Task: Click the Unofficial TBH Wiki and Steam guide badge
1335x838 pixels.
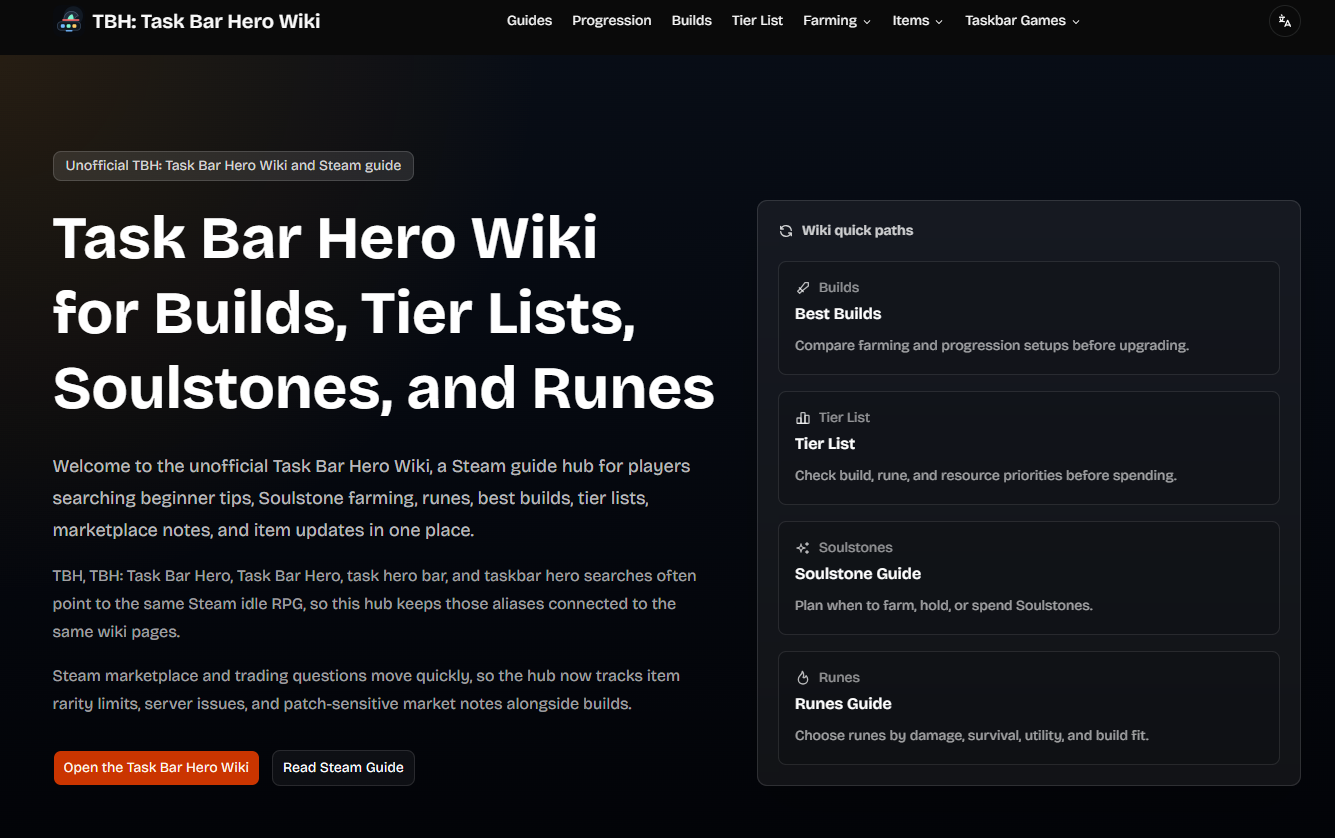Action: 233,166
